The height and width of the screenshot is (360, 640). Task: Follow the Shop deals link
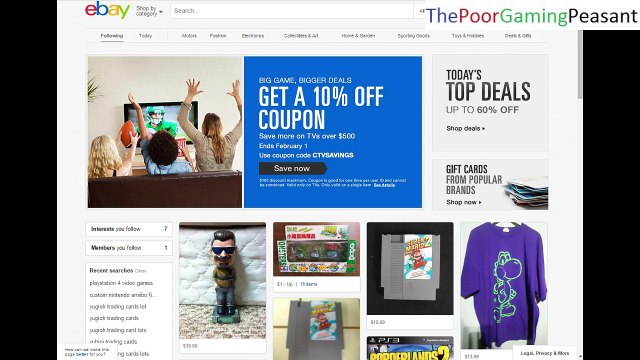(465, 129)
